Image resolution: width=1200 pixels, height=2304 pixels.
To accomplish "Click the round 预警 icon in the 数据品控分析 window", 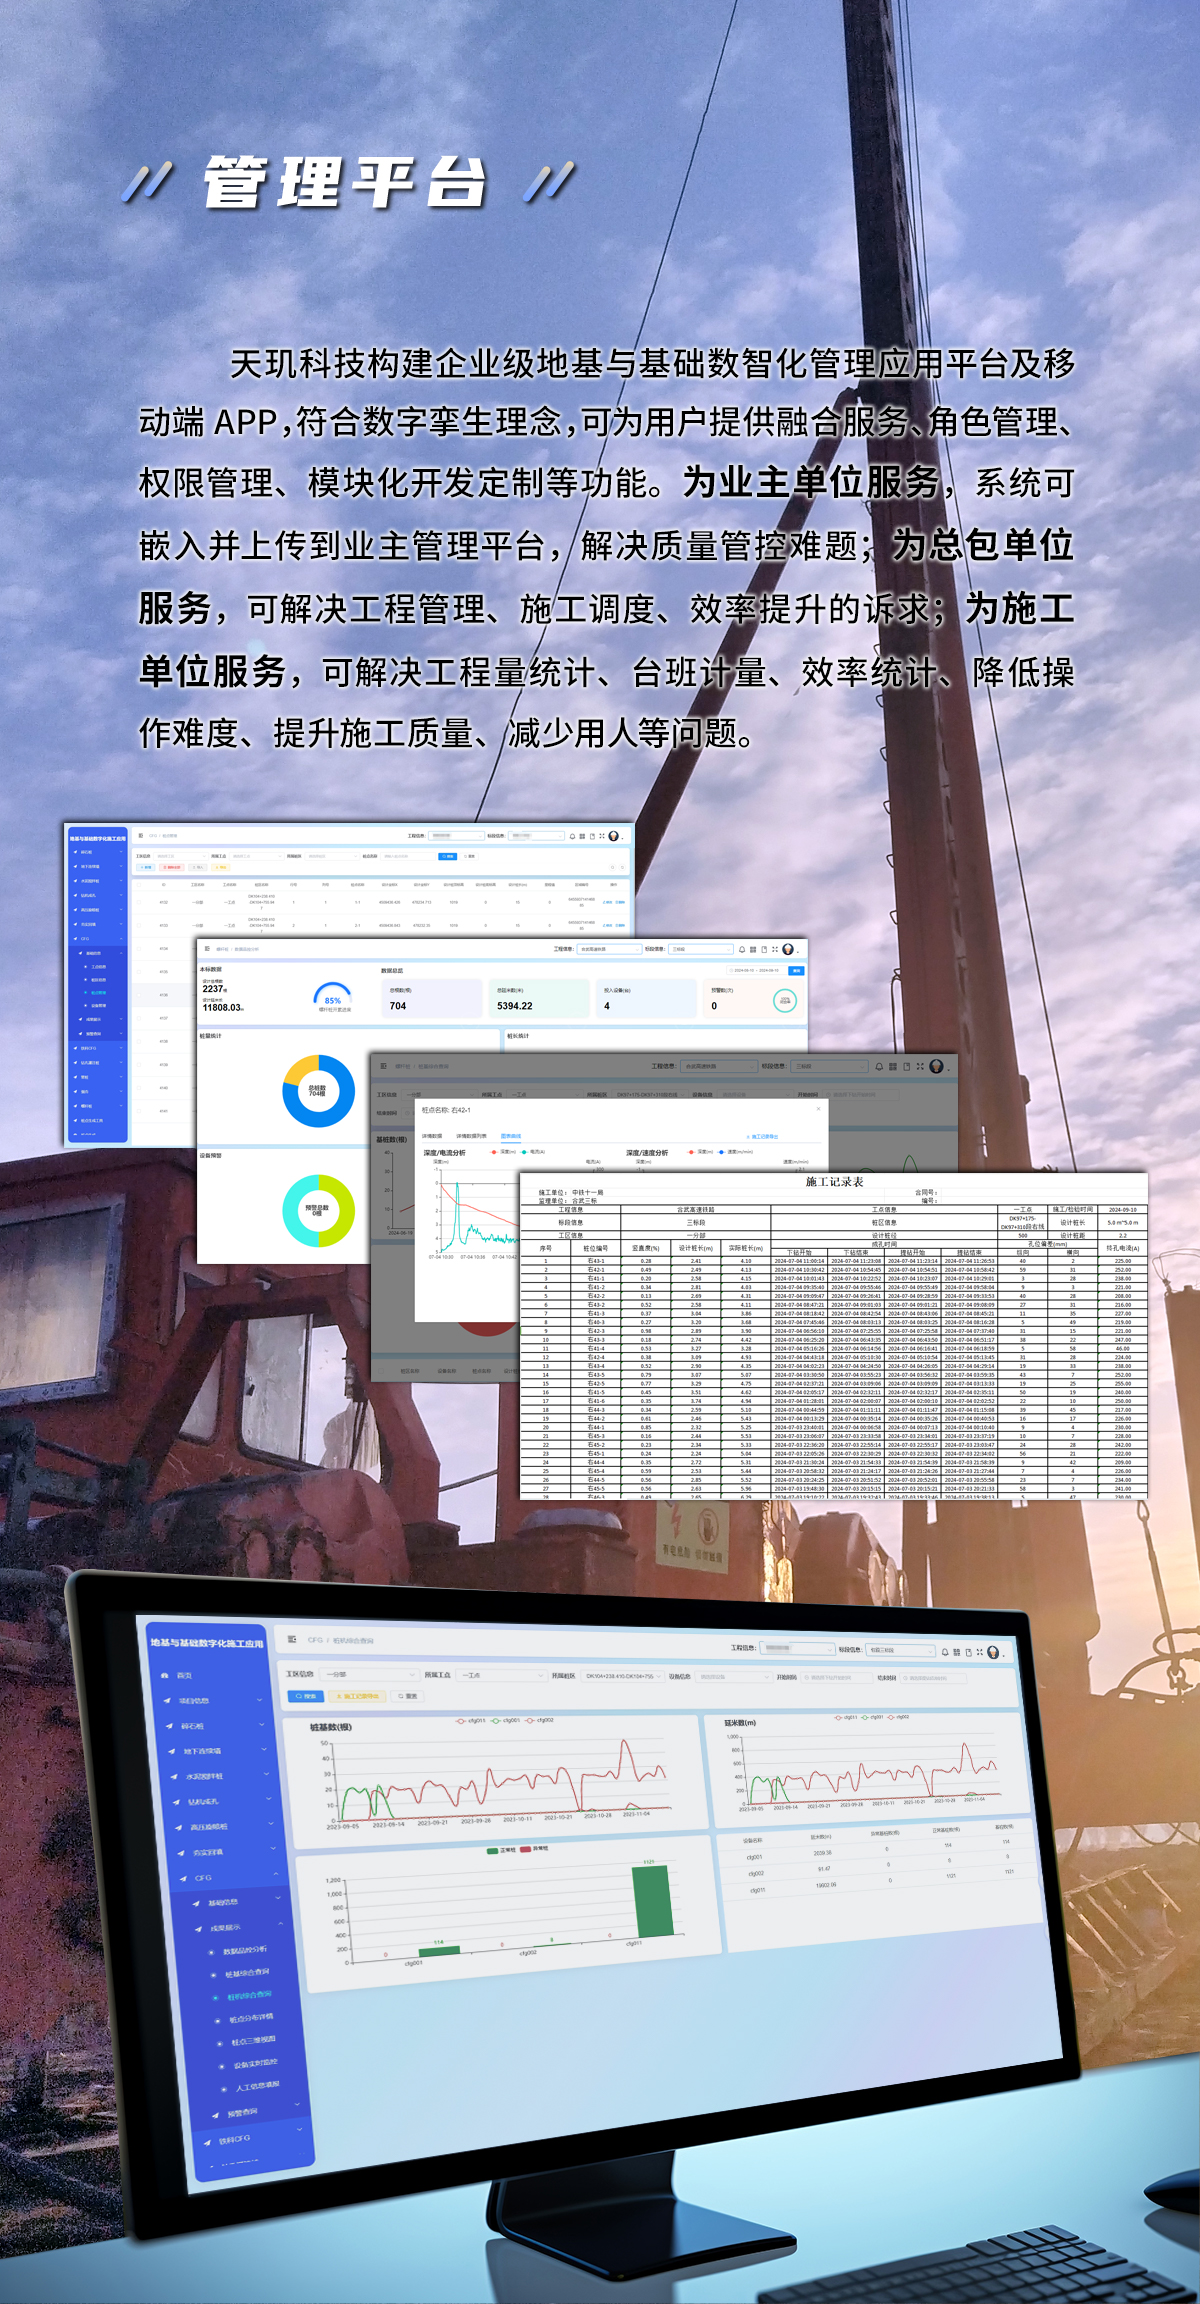I will tap(784, 1001).
